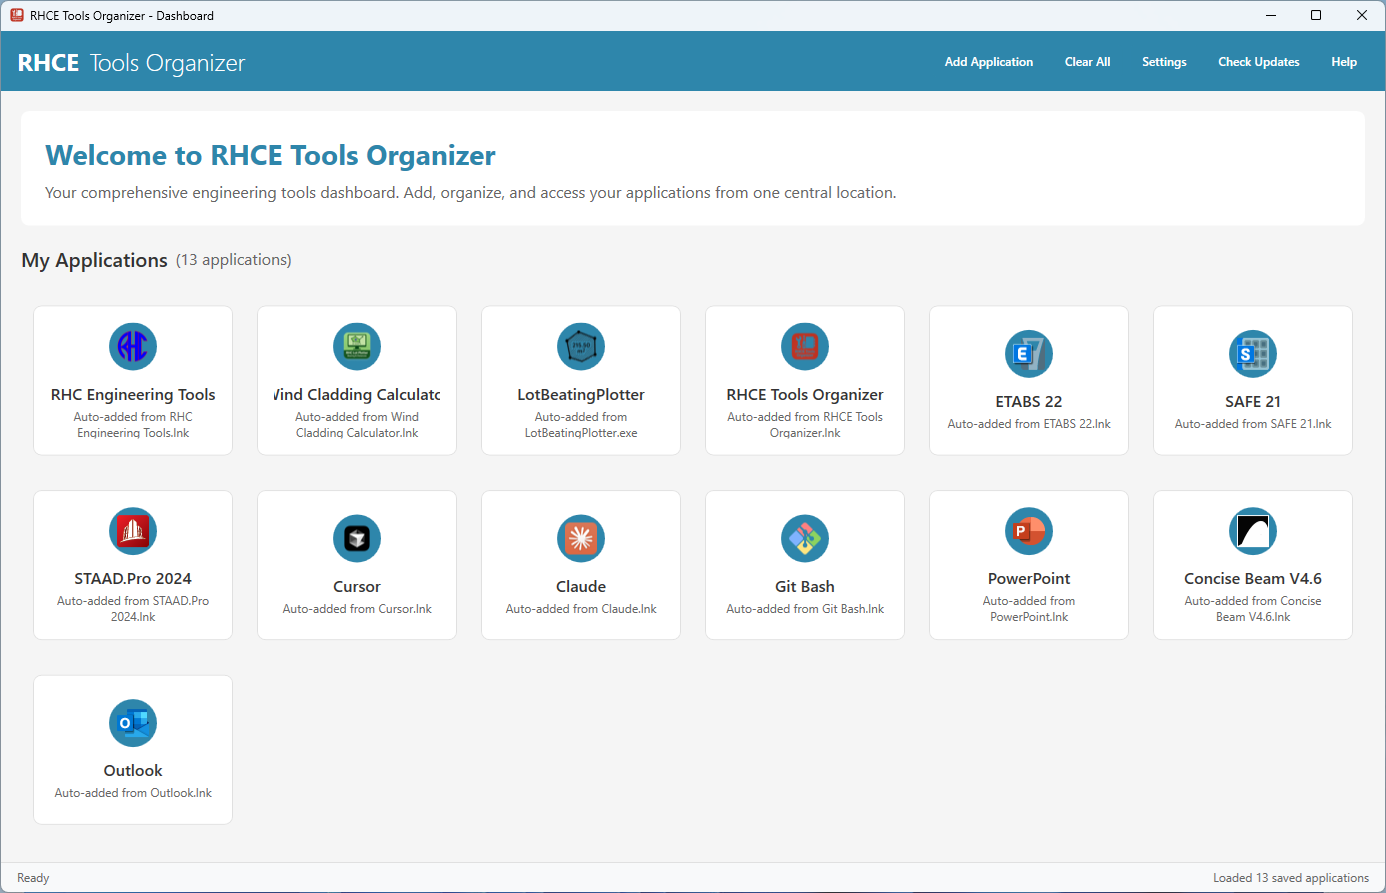Launch LotBeatingPlotter
Viewport: 1386px width, 893px height.
coord(580,380)
